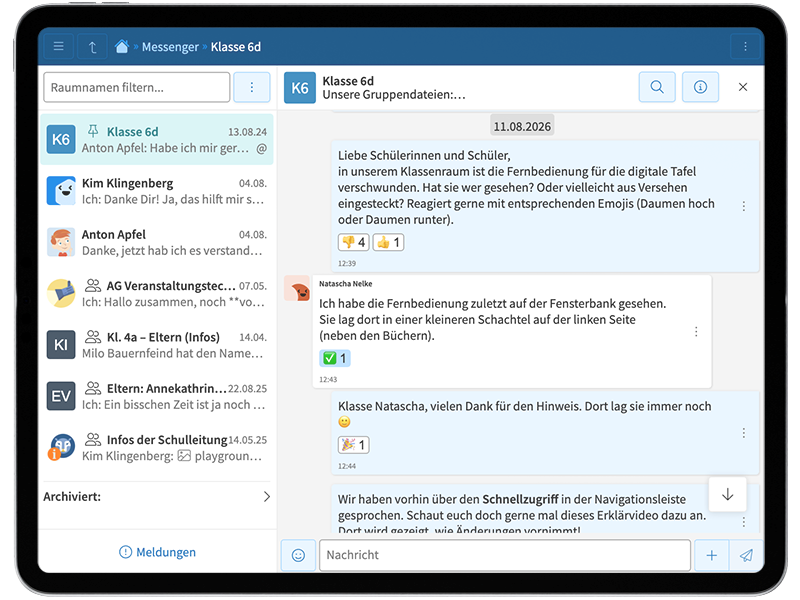Click the 12:43 message timestamp

(x=328, y=379)
